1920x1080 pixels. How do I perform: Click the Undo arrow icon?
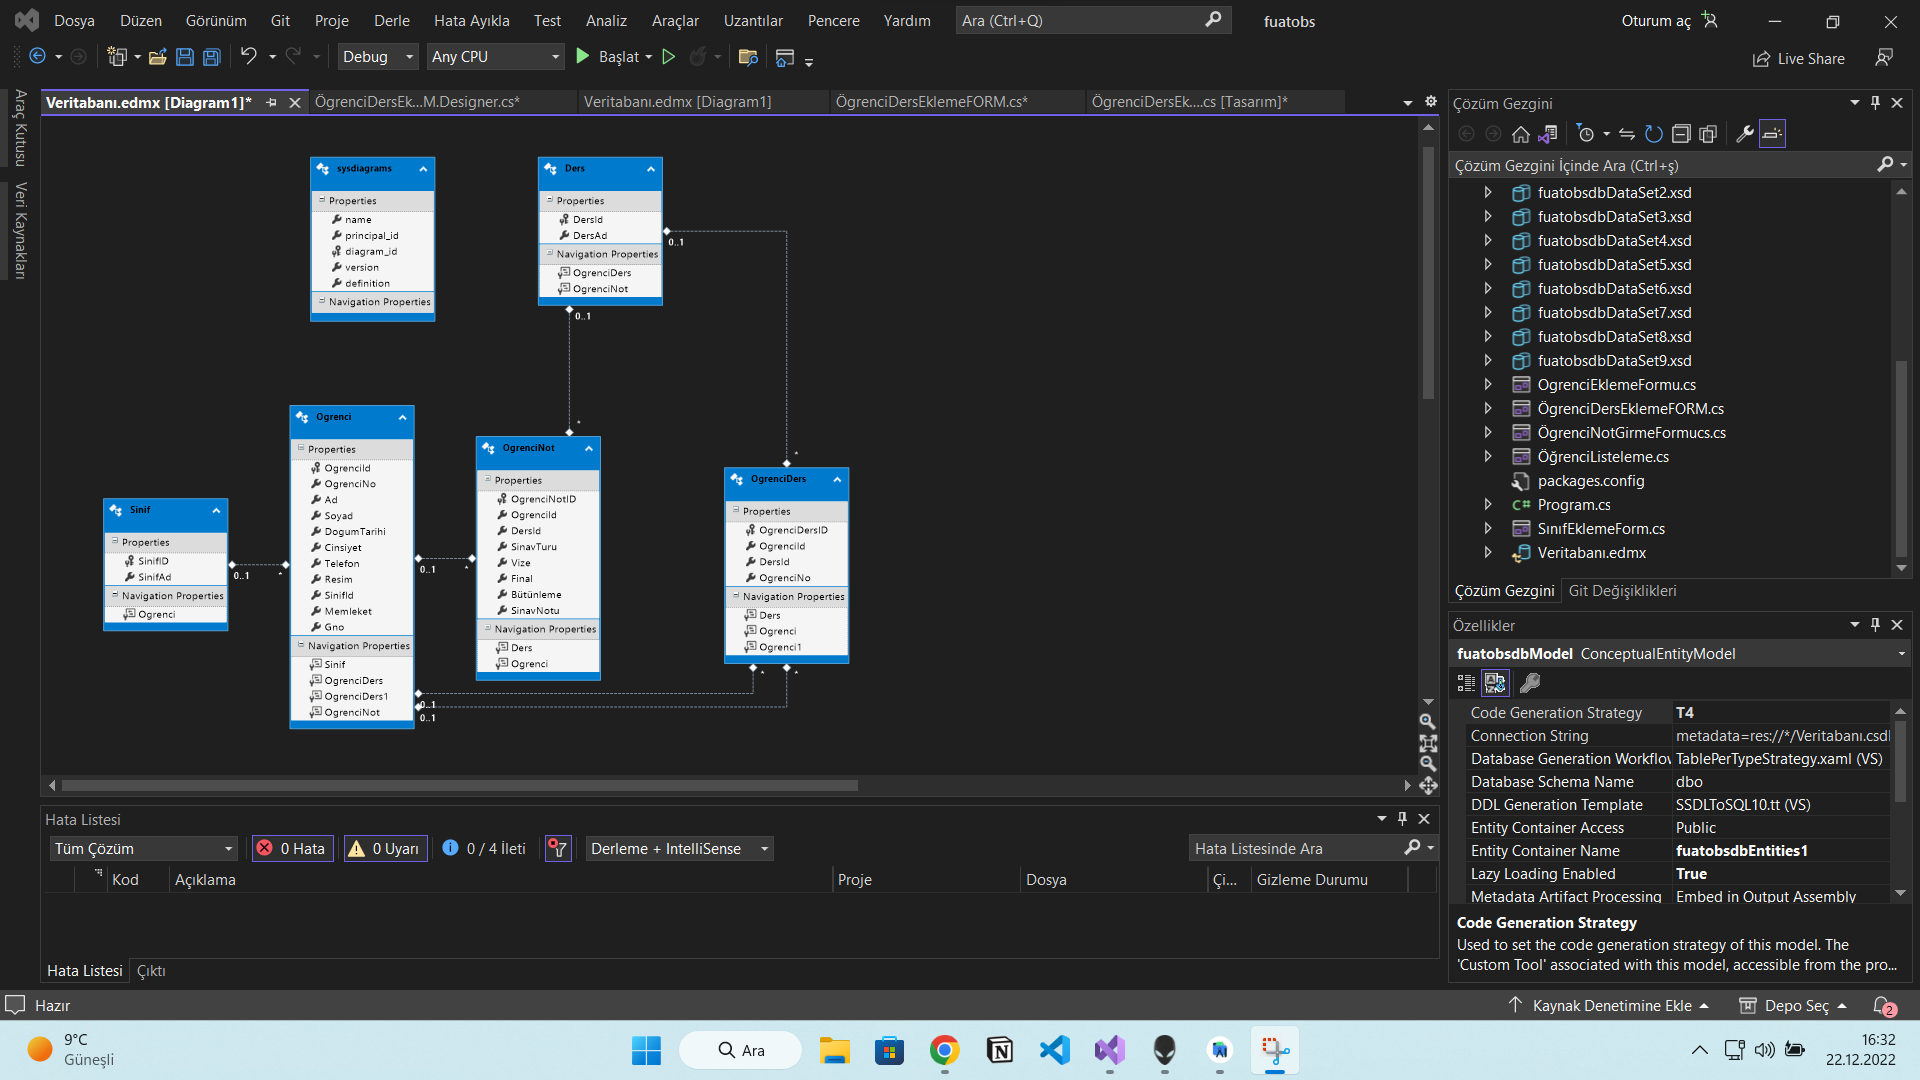click(248, 57)
